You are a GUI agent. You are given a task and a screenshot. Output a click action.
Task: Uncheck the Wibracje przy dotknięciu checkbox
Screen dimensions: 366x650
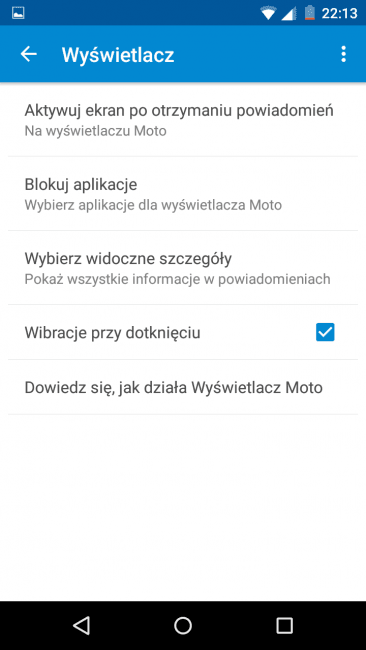325,332
